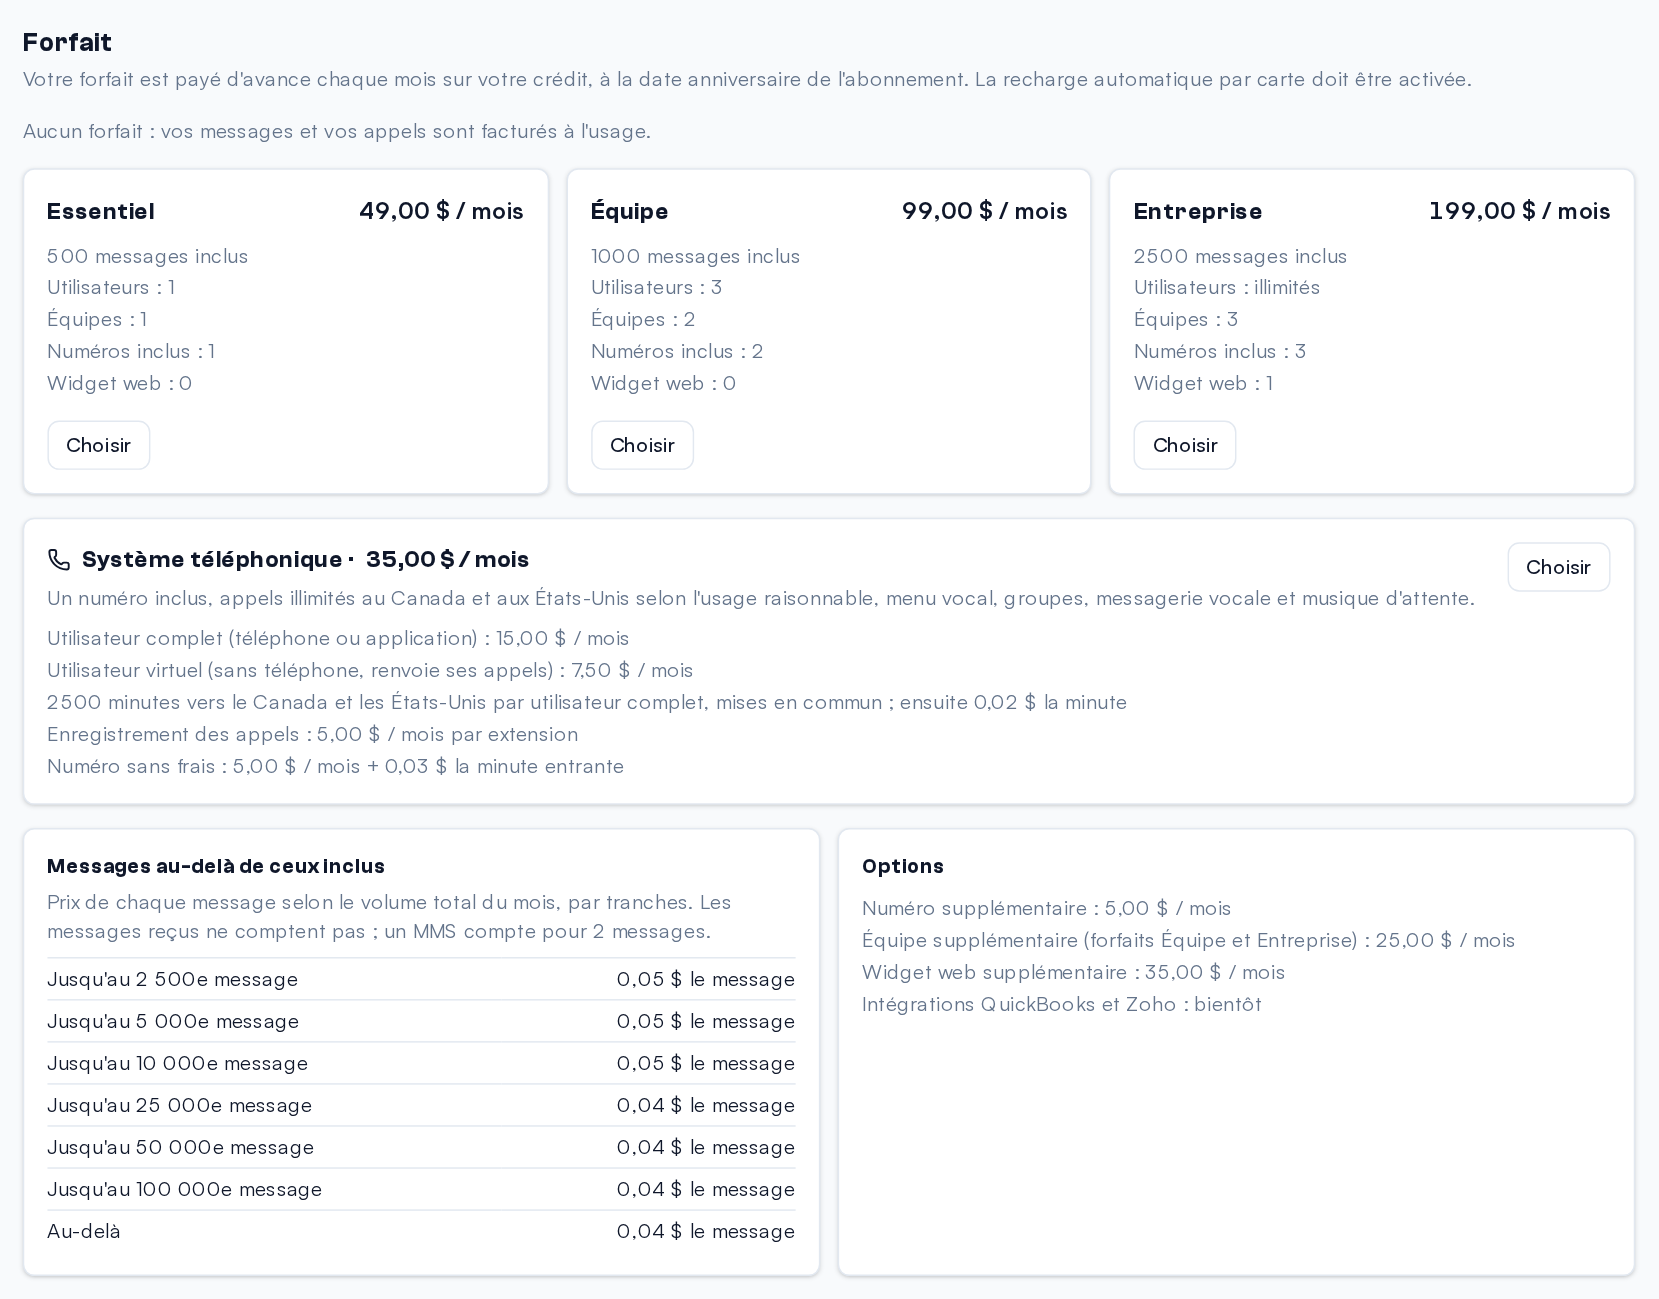Click the 199,00 $ / mois price
Image resolution: width=1659 pixels, height=1299 pixels.
(x=1520, y=211)
